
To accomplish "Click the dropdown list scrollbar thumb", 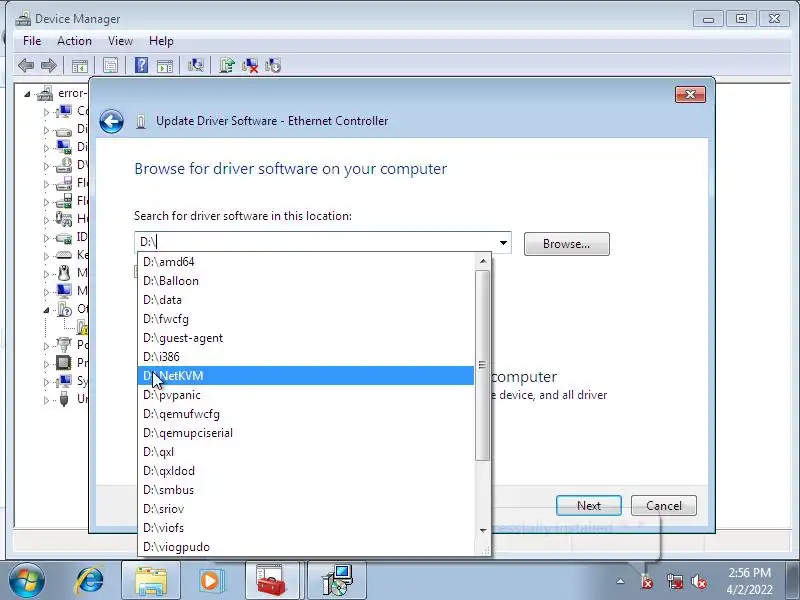I will tap(483, 365).
